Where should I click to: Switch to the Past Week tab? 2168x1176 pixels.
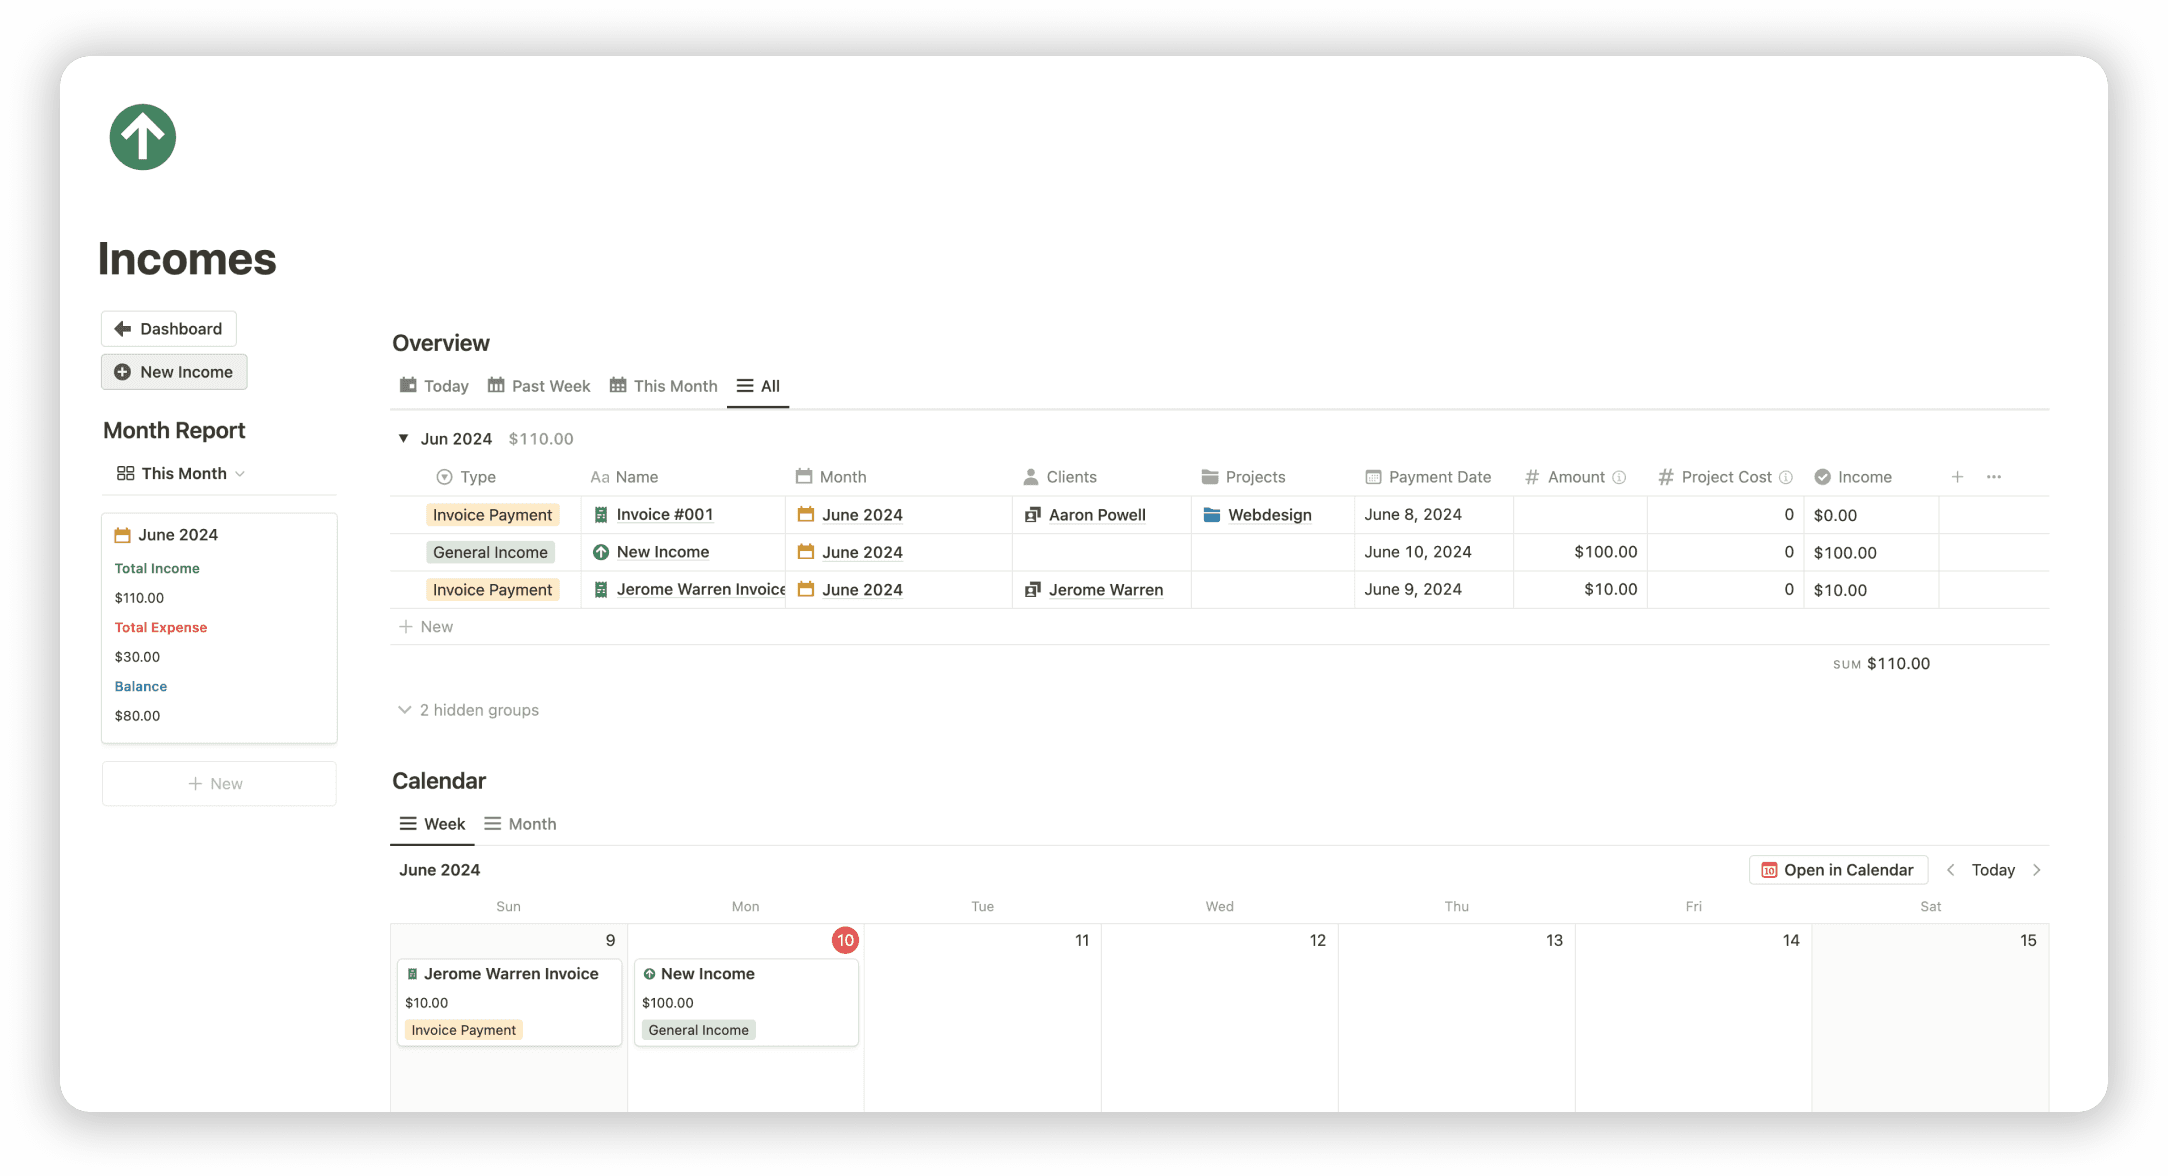point(539,386)
